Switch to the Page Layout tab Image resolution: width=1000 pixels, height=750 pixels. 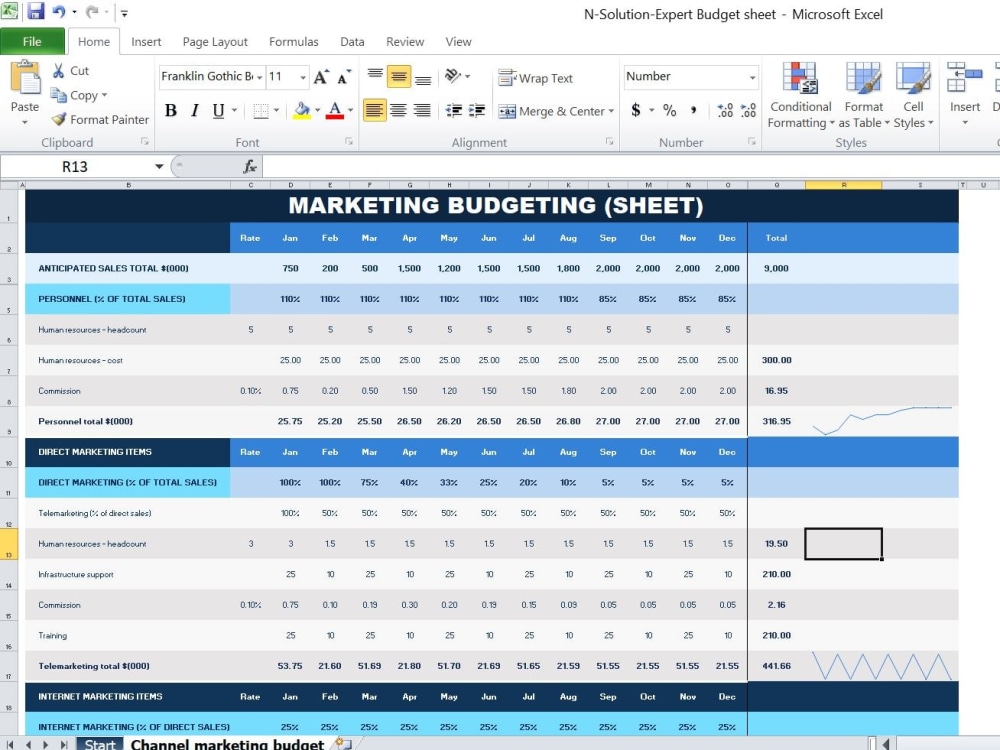coord(215,42)
